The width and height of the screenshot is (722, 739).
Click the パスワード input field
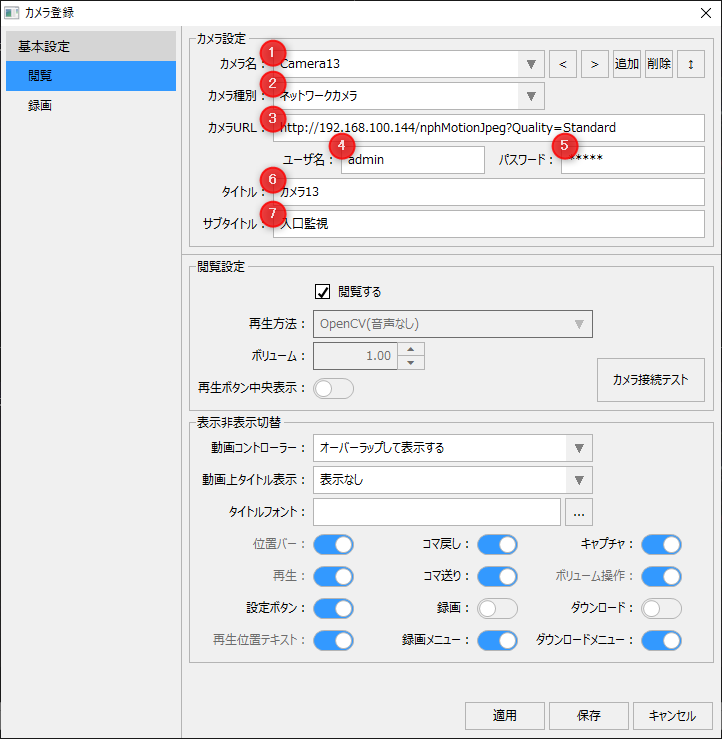[633, 160]
